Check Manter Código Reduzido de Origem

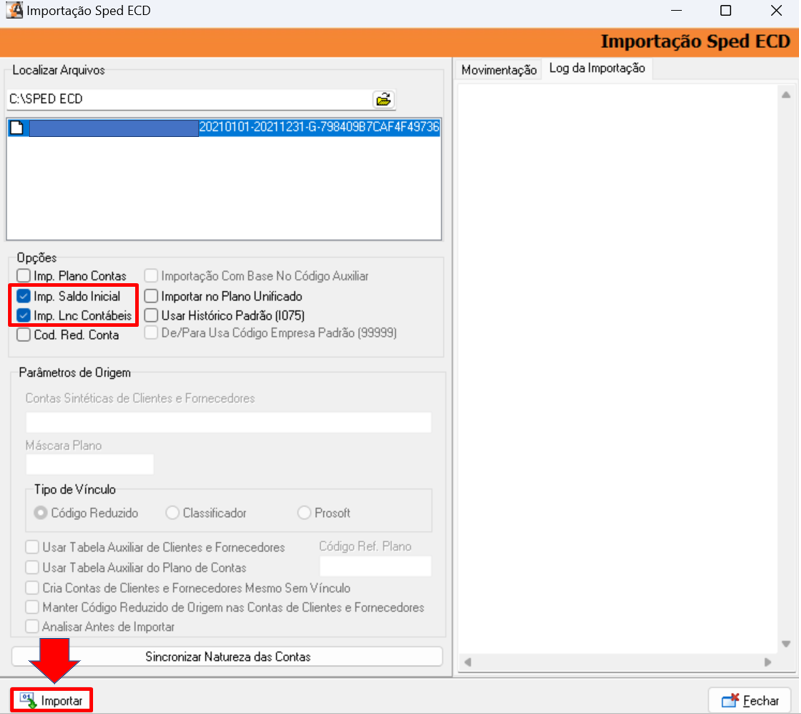(32, 607)
